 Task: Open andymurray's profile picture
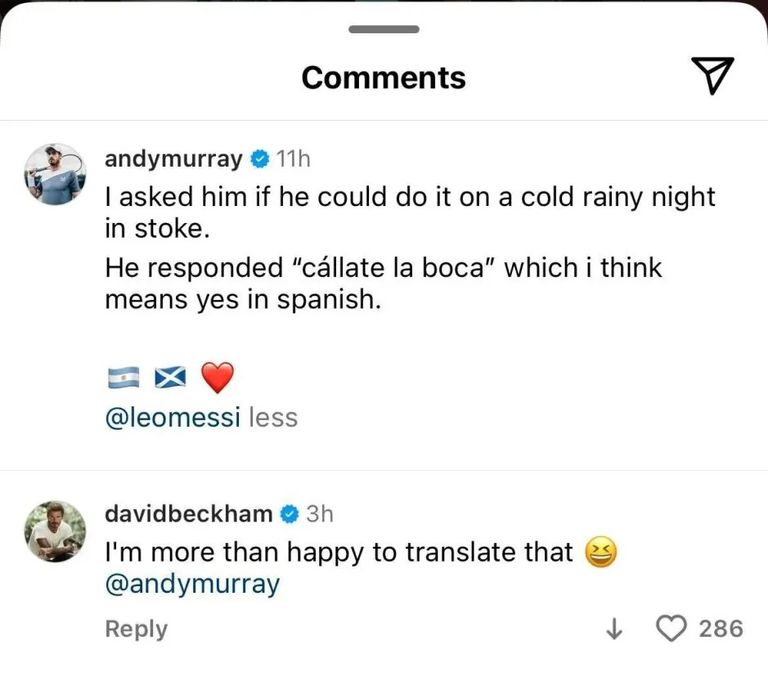[54, 173]
